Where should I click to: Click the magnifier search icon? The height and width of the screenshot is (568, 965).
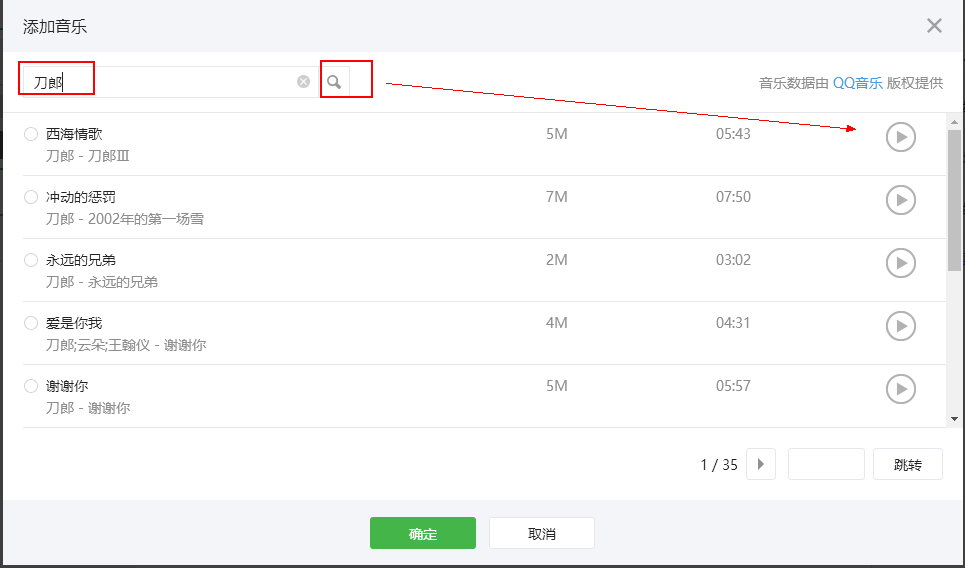[x=334, y=82]
